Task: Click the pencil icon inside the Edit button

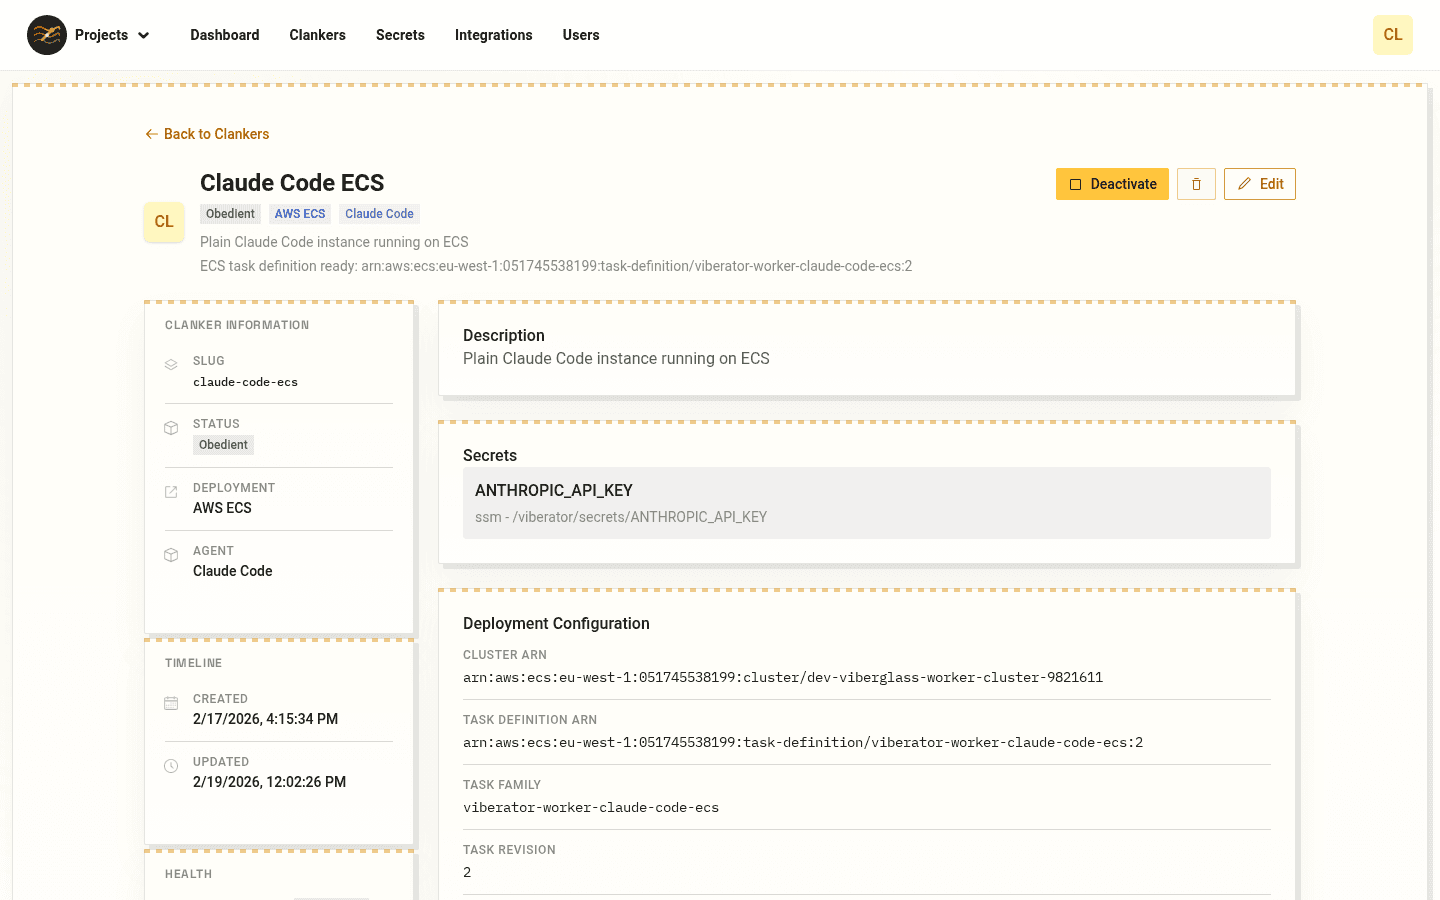Action: click(x=1244, y=184)
